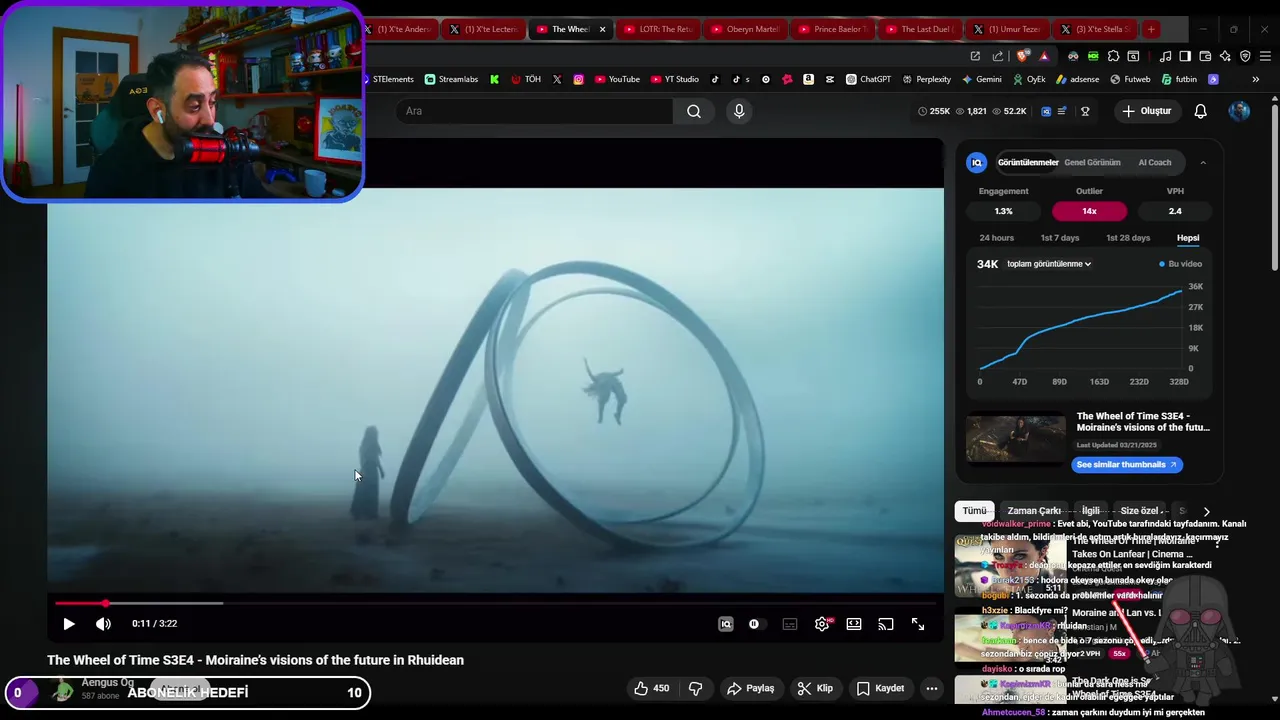Collapse the vidIQ panel chevron

click(x=1203, y=162)
